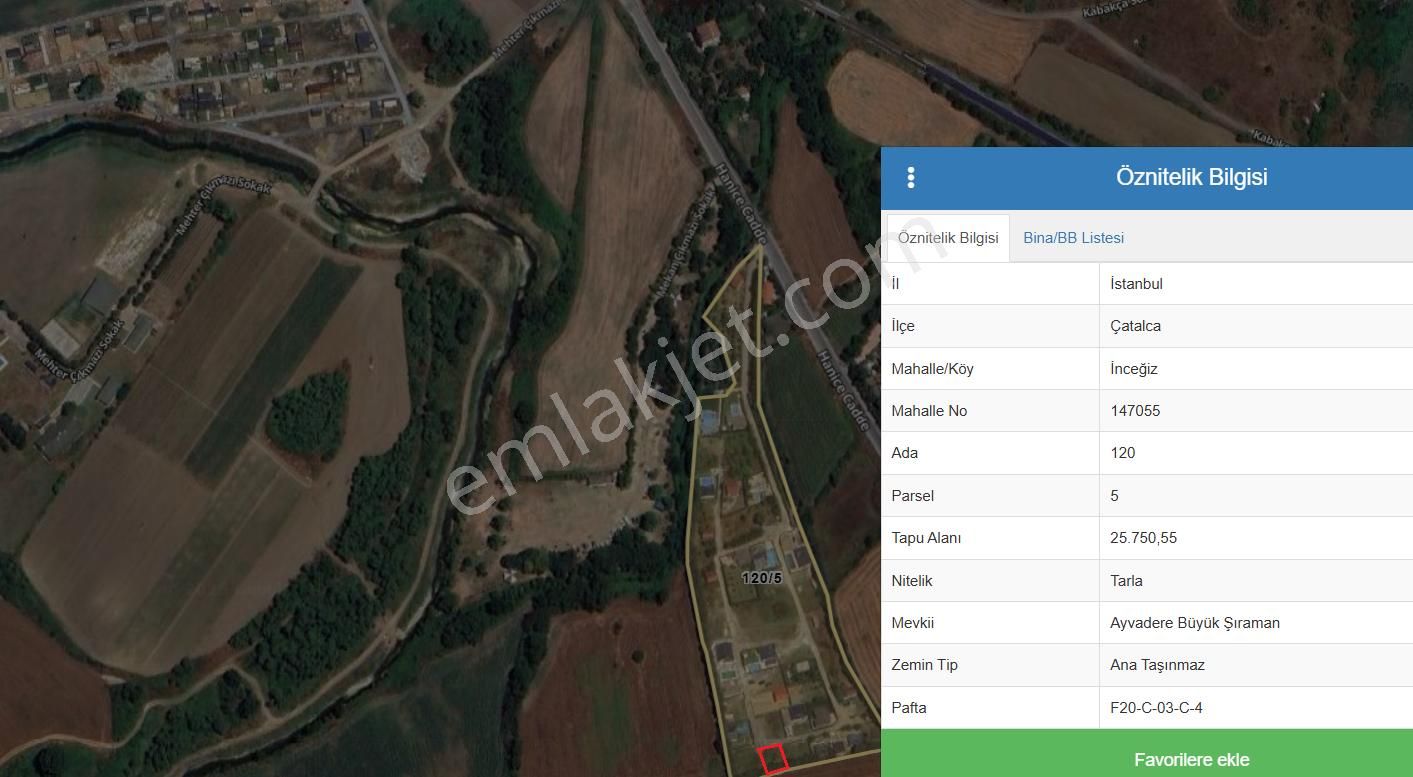Click the Pafta value F20-C-03-C-4
The image size is (1413, 777).
point(1157,707)
